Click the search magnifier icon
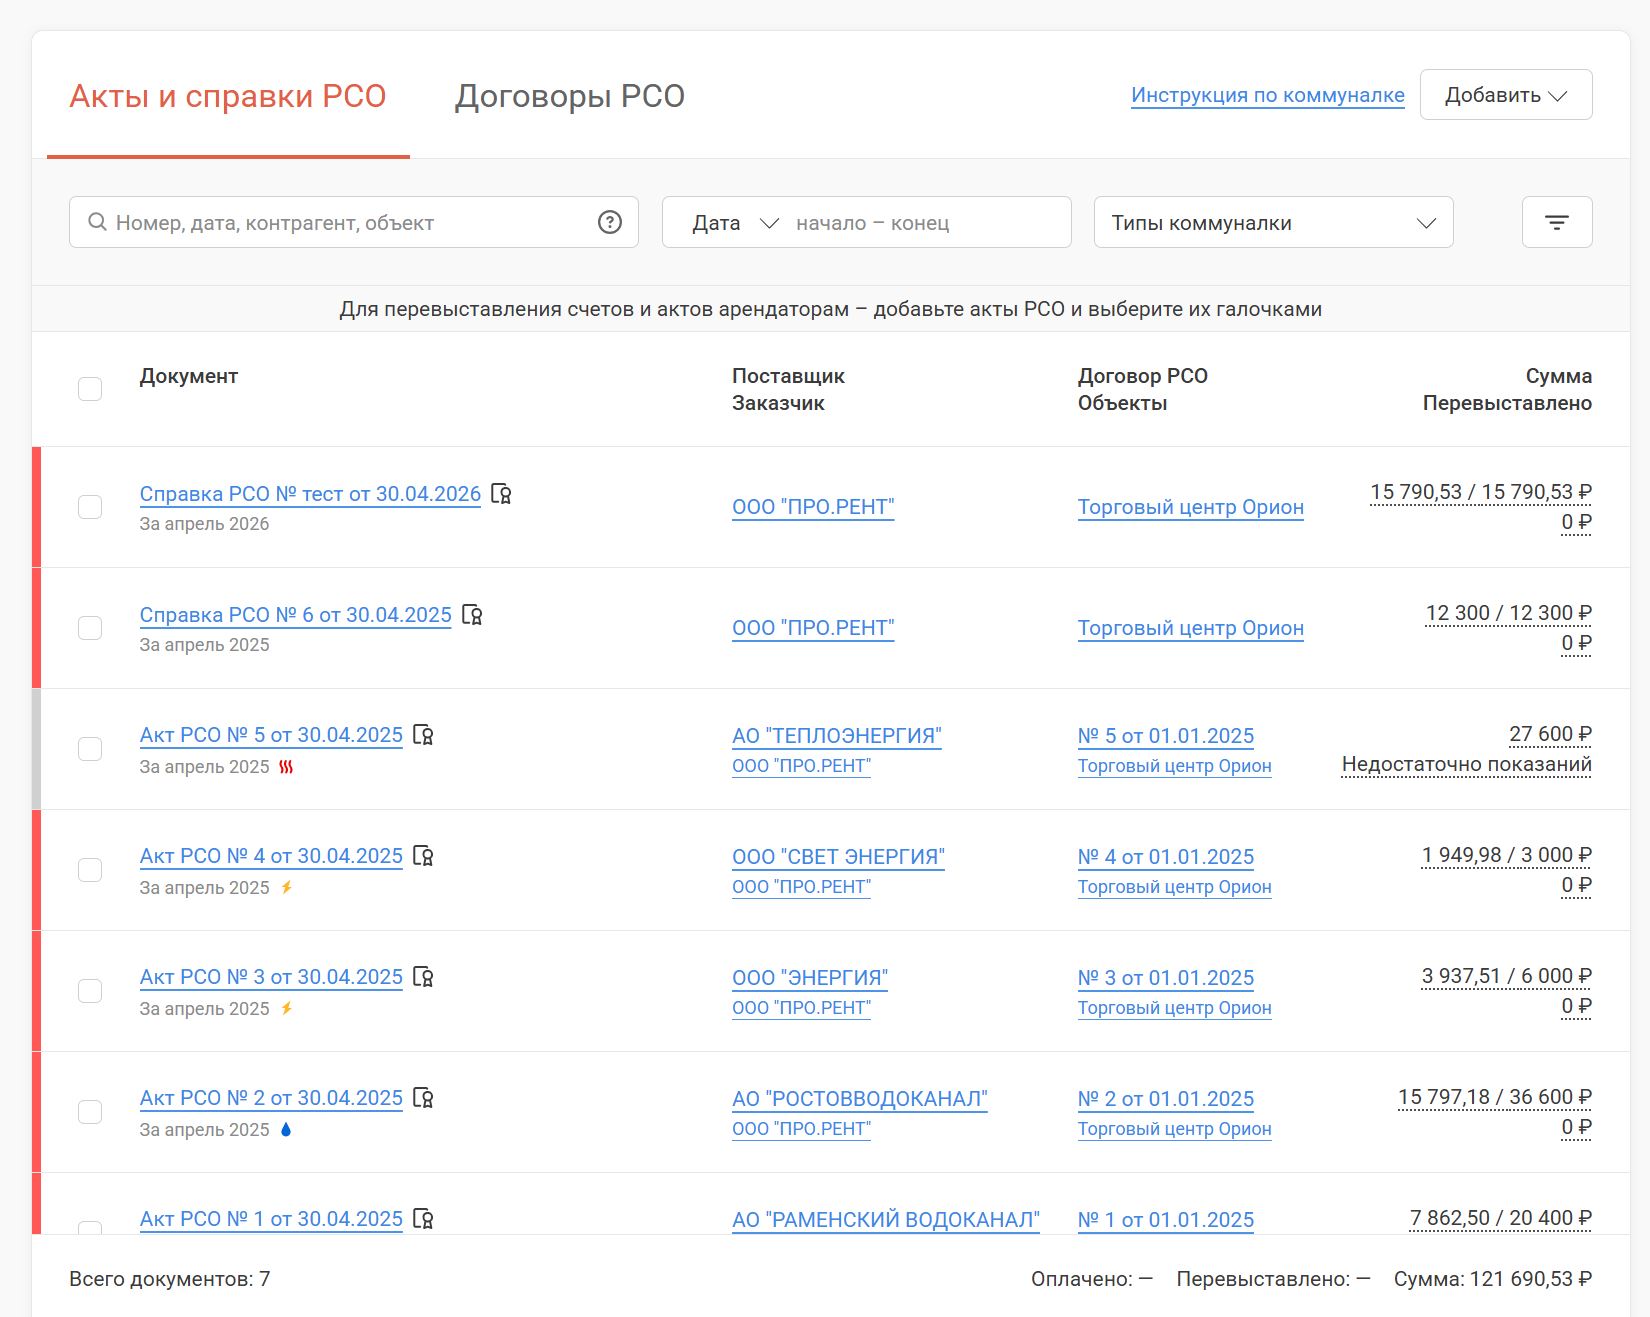 (97, 222)
